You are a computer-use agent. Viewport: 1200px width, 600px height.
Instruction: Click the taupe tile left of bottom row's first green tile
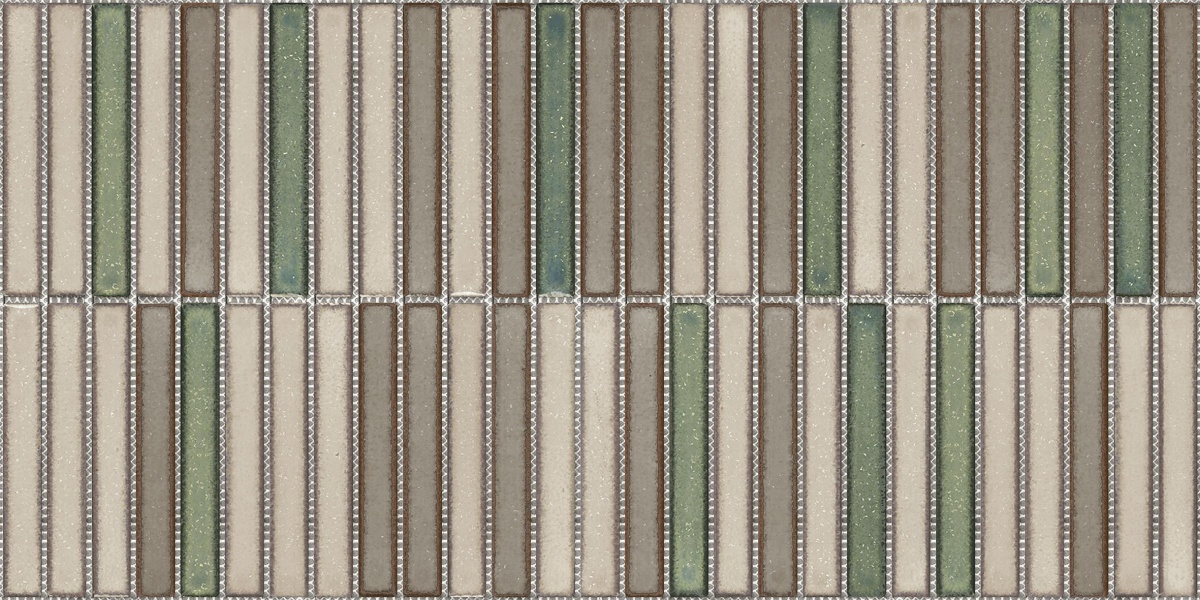(155, 450)
